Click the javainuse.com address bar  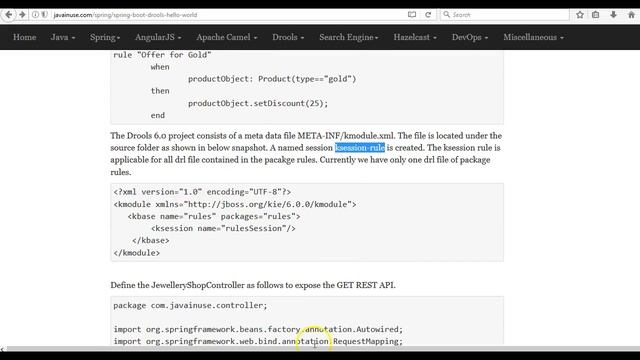pos(229,15)
